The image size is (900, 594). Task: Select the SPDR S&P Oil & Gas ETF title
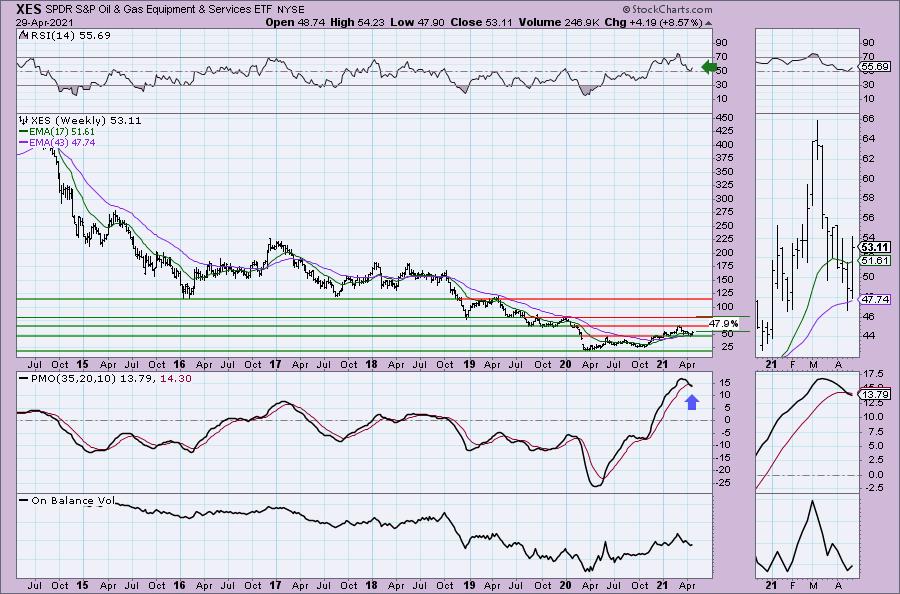pos(160,9)
